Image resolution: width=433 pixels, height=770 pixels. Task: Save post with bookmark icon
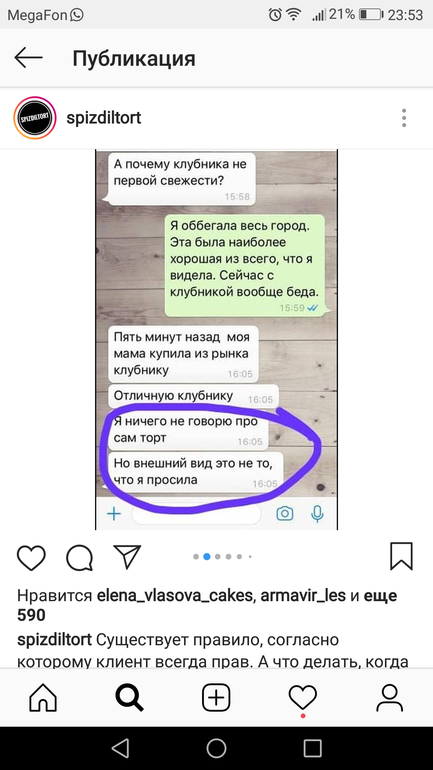[x=401, y=556]
